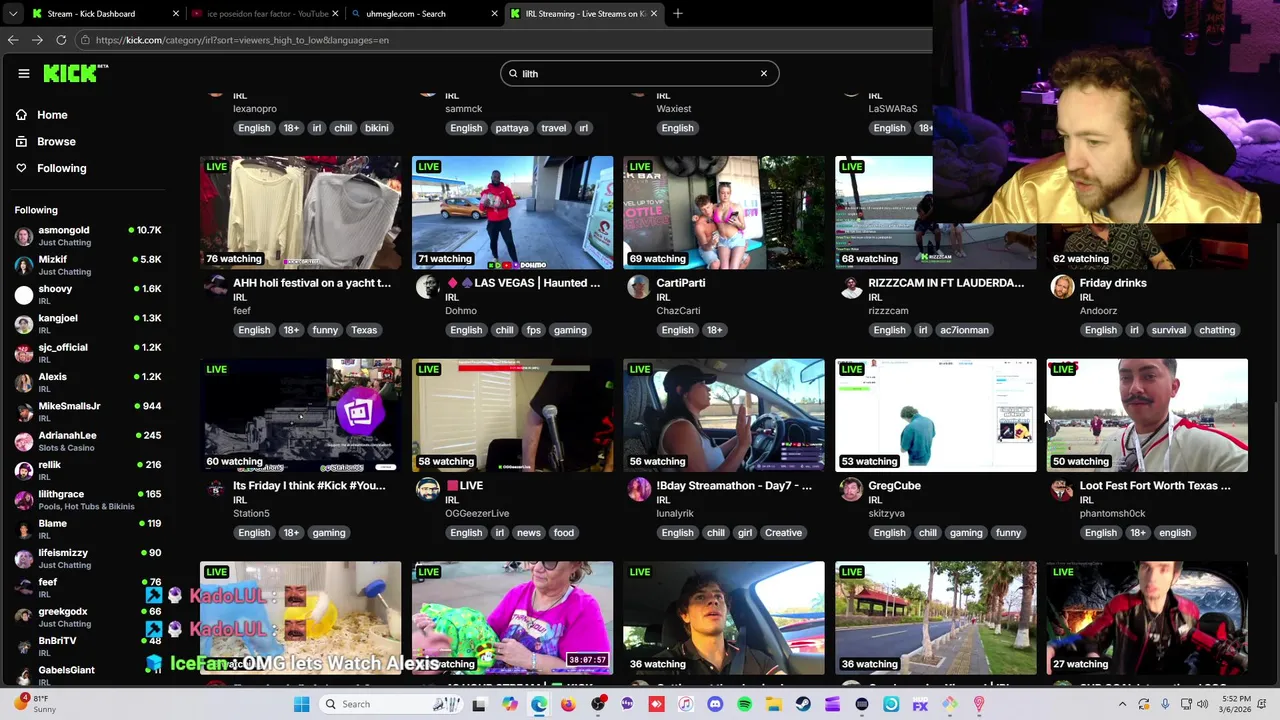The height and width of the screenshot is (720, 1280).
Task: Open Steam from the taskbar
Action: point(803,704)
